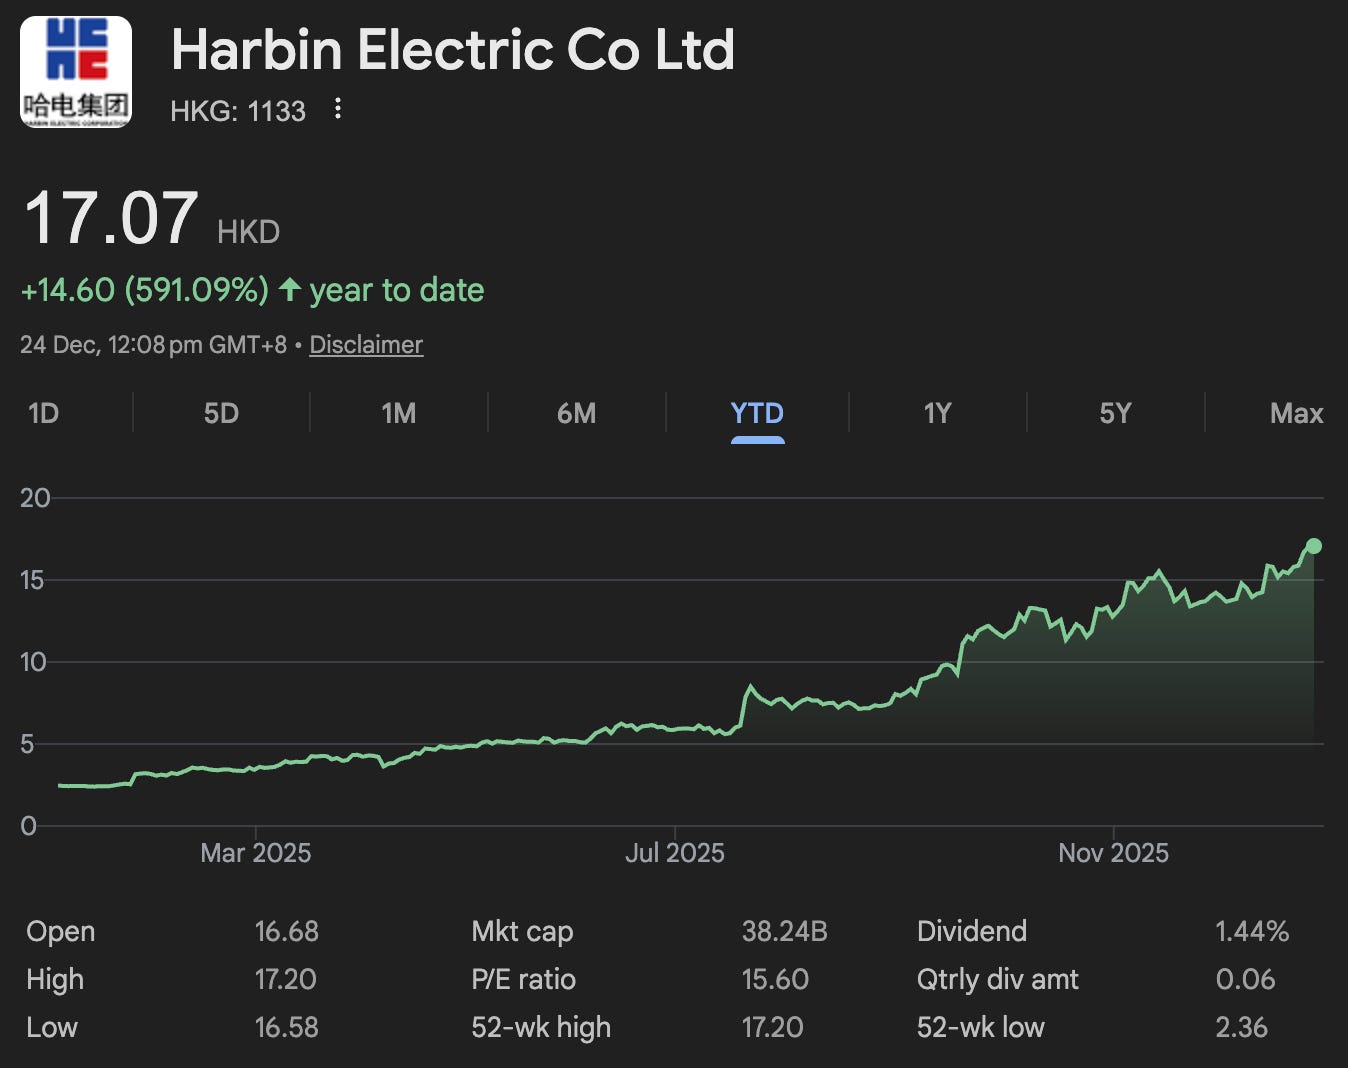Click the 52-wk high value
Viewport: 1348px width, 1068px height.
tap(772, 1027)
